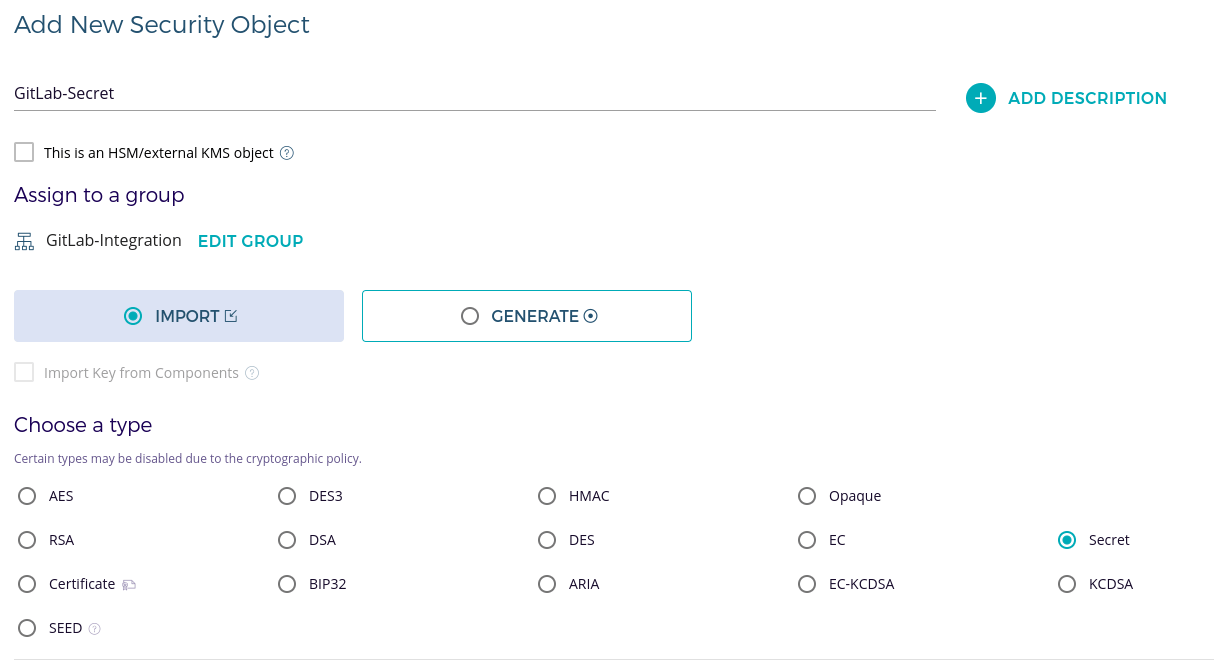Click the GitLab-Secret name input field
Image resolution: width=1214 pixels, height=662 pixels.
(475, 93)
